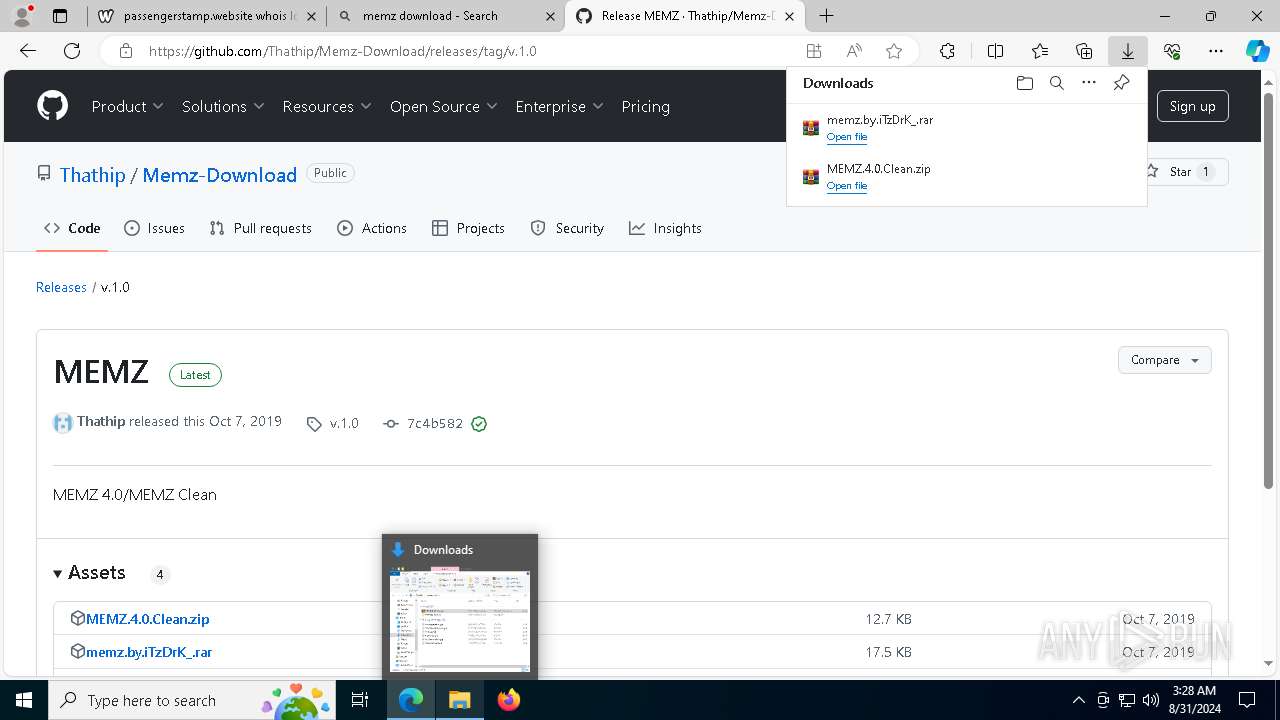
Task: Collapse the Assets section
Action: 90,573
